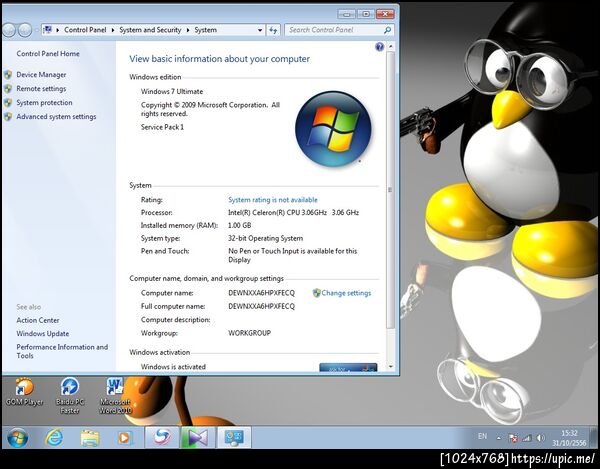Click the shield icon beside System protection
The image size is (600, 469).
tap(8, 103)
